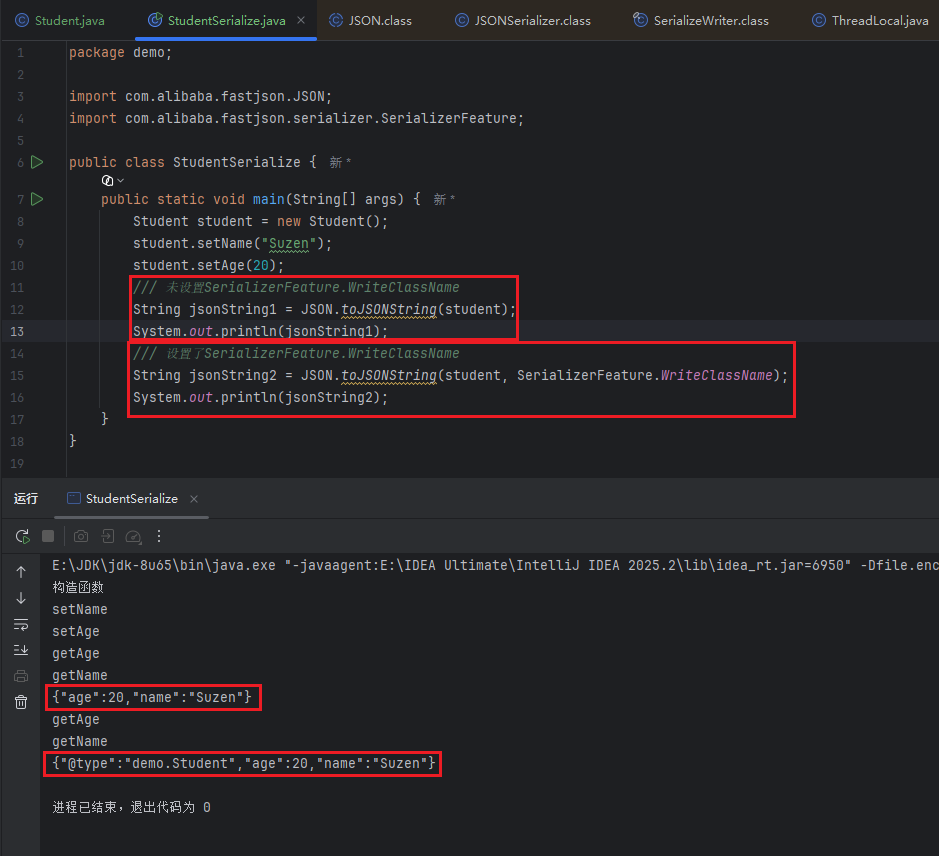Click the setAge console output line
The image size is (939, 856).
click(x=75, y=631)
